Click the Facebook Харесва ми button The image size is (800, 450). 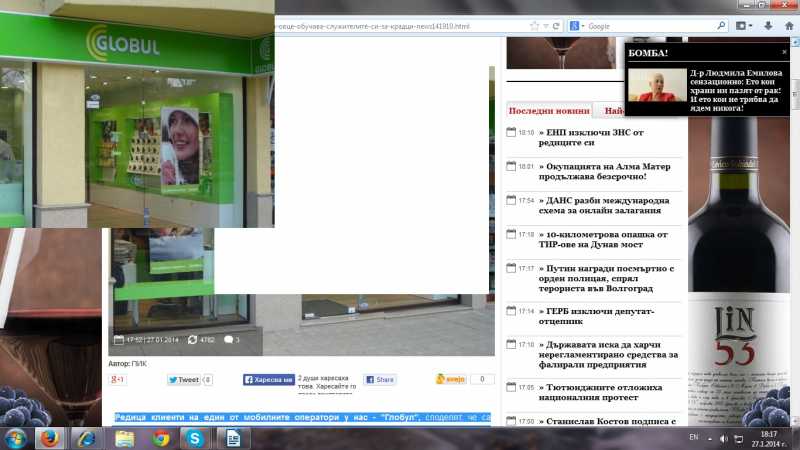click(268, 380)
